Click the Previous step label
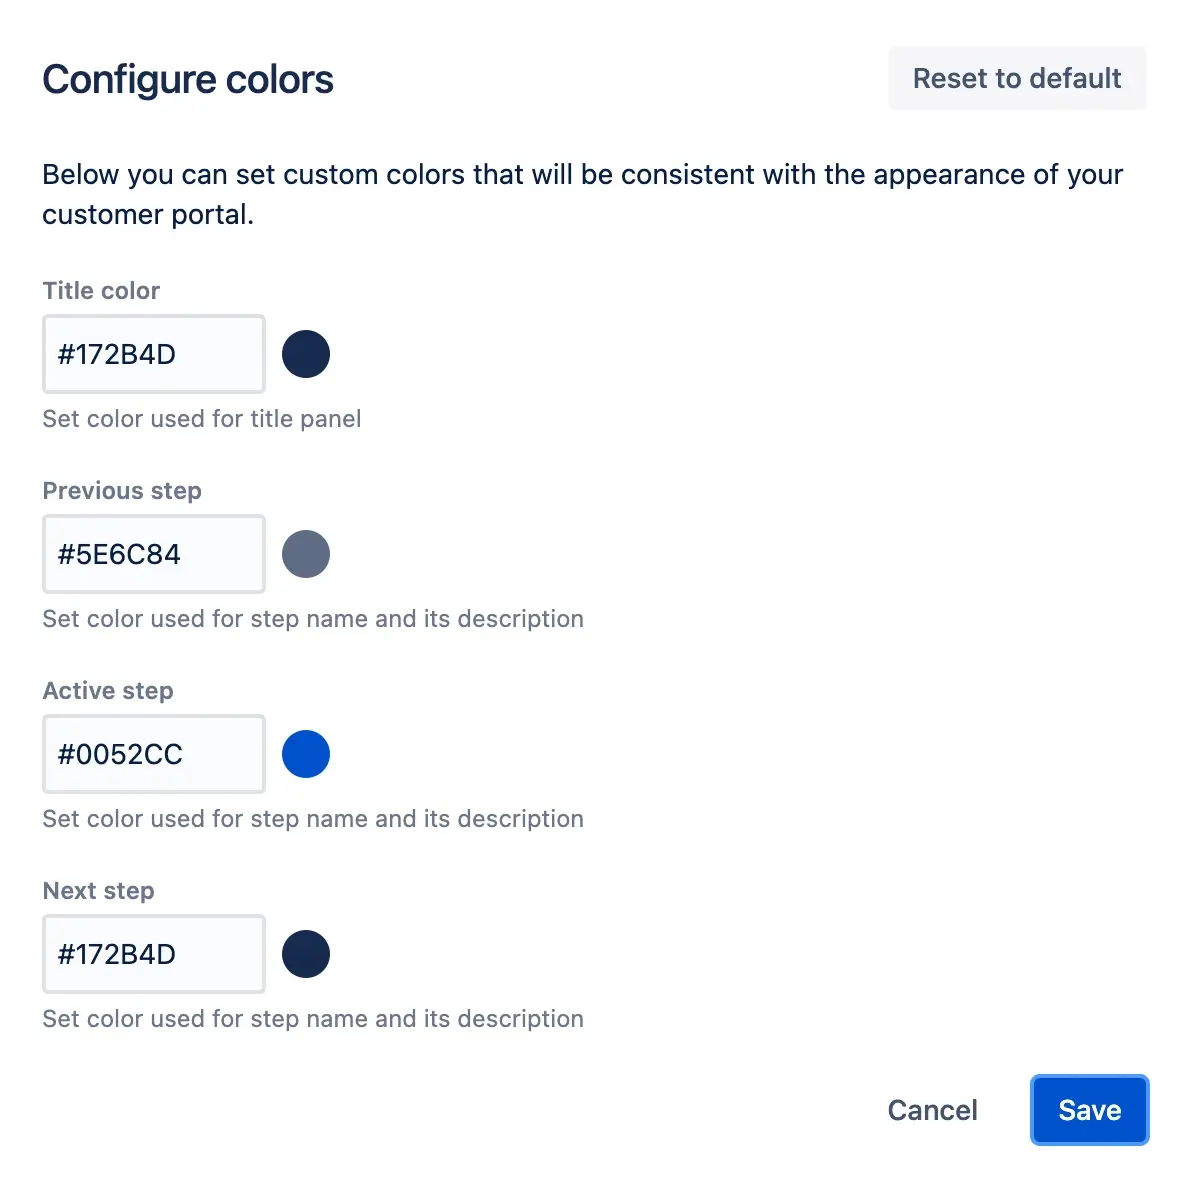Image resolution: width=1188 pixels, height=1194 pixels. pyautogui.click(x=122, y=490)
